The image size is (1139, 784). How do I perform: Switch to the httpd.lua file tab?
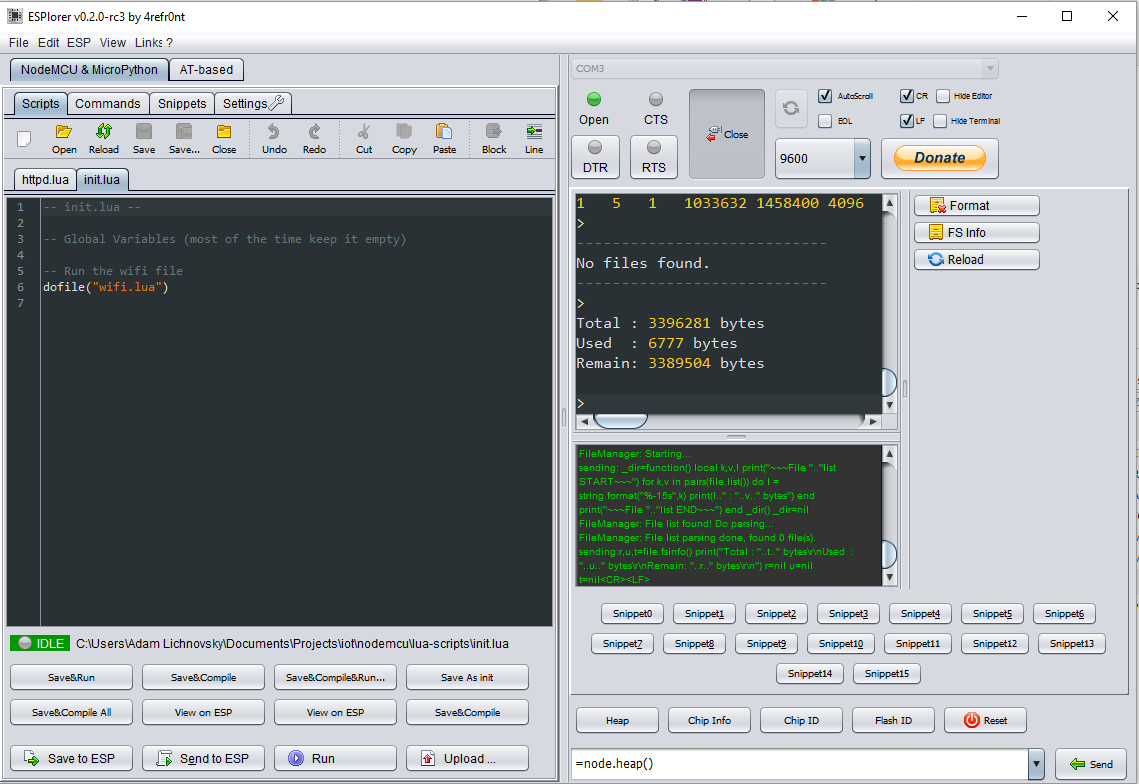pos(44,180)
